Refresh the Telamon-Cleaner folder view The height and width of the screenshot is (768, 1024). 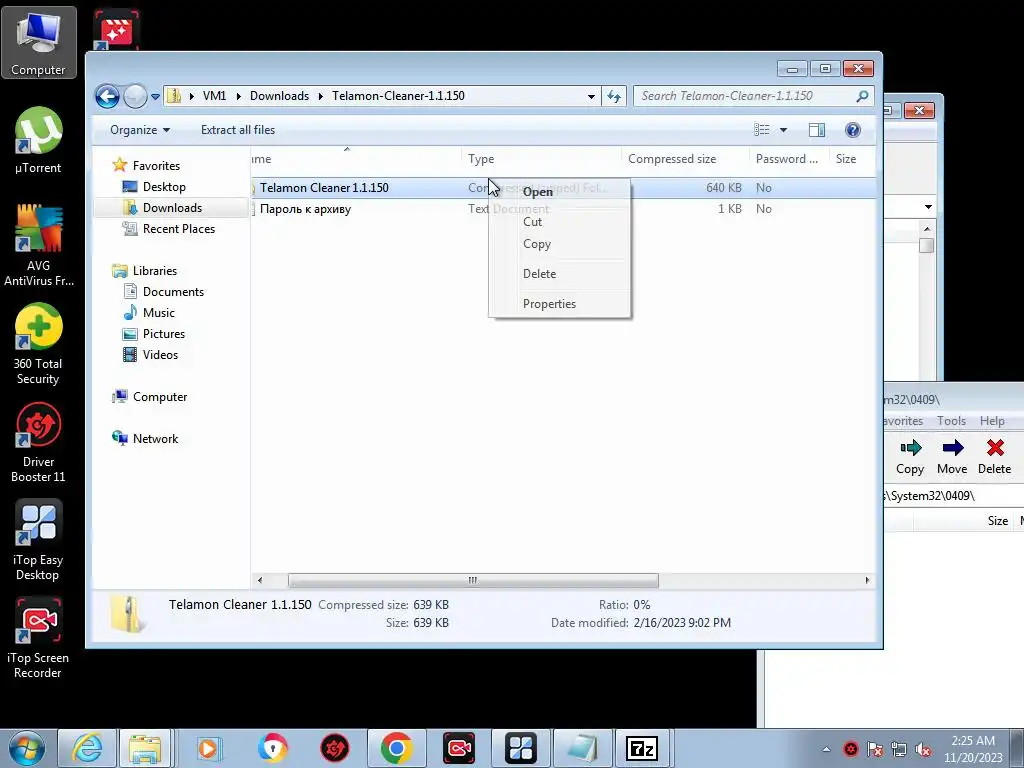pos(614,96)
